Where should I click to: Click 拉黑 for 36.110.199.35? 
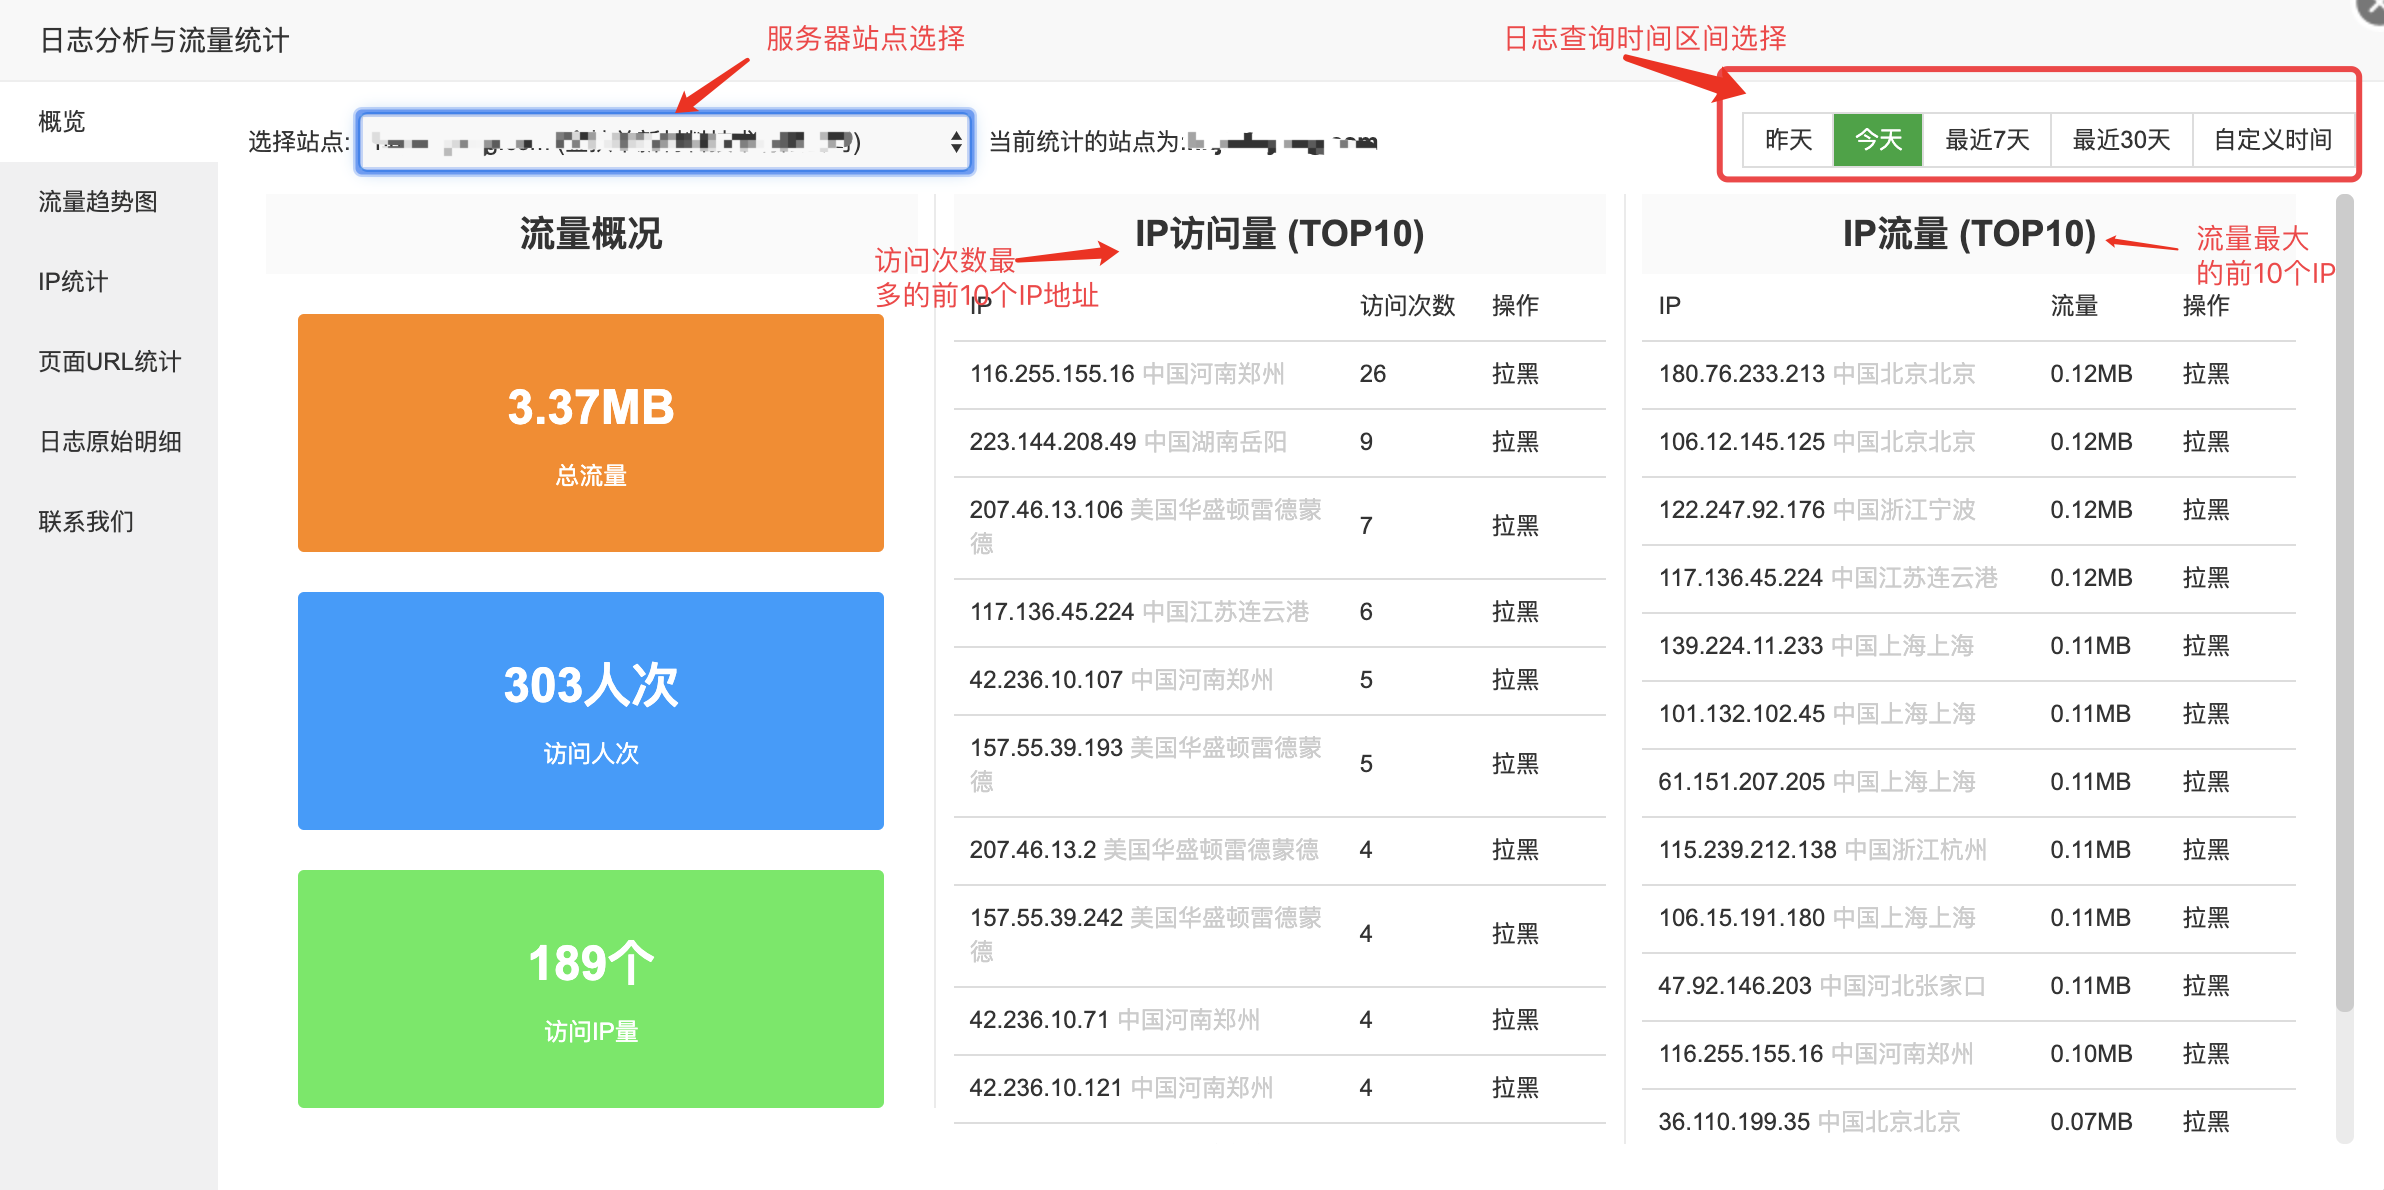click(2206, 1122)
